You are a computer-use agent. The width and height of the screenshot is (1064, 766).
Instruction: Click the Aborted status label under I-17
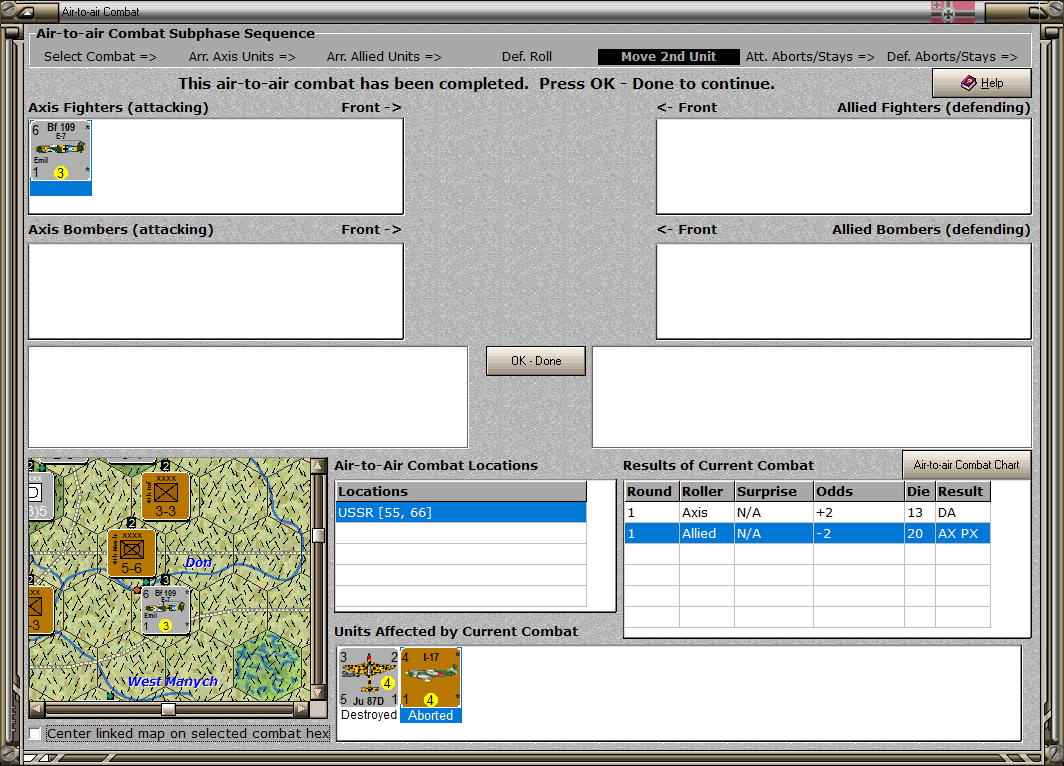tap(431, 716)
